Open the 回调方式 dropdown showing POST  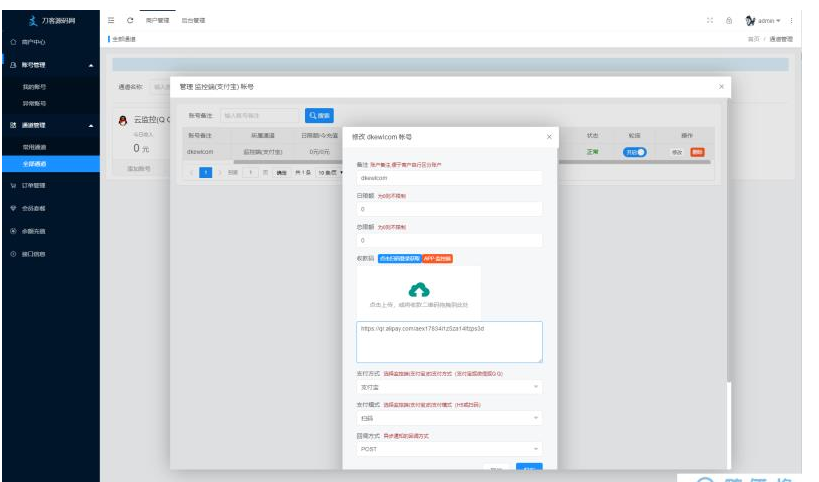(449, 449)
